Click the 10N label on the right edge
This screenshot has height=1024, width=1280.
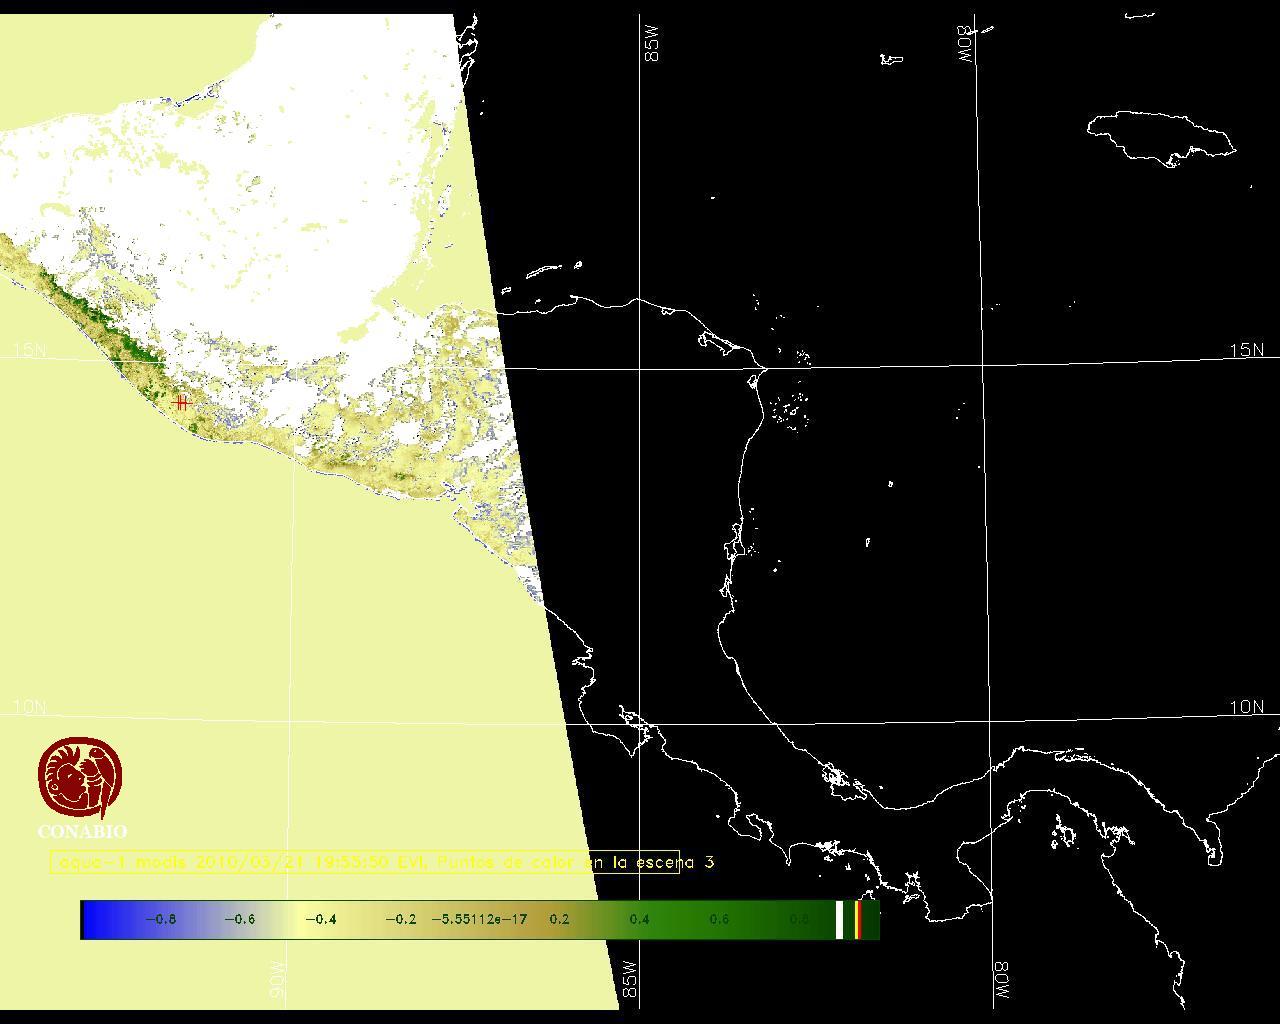tap(1246, 707)
